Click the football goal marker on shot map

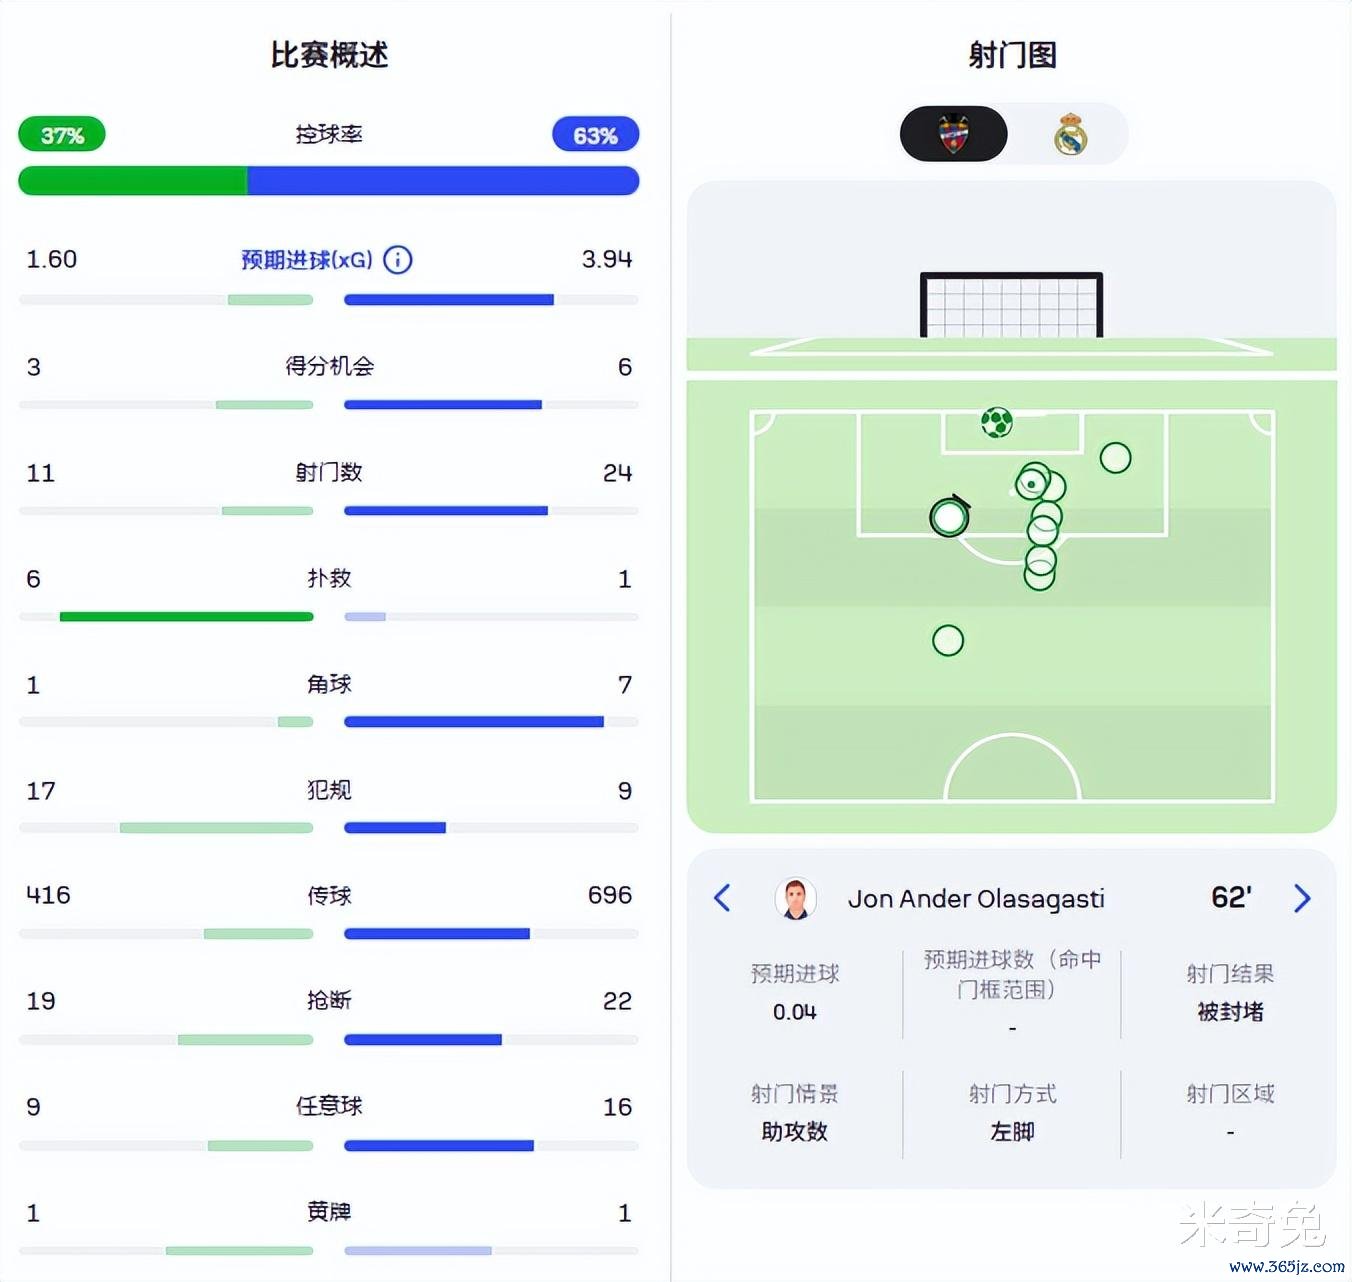pyautogui.click(x=996, y=423)
